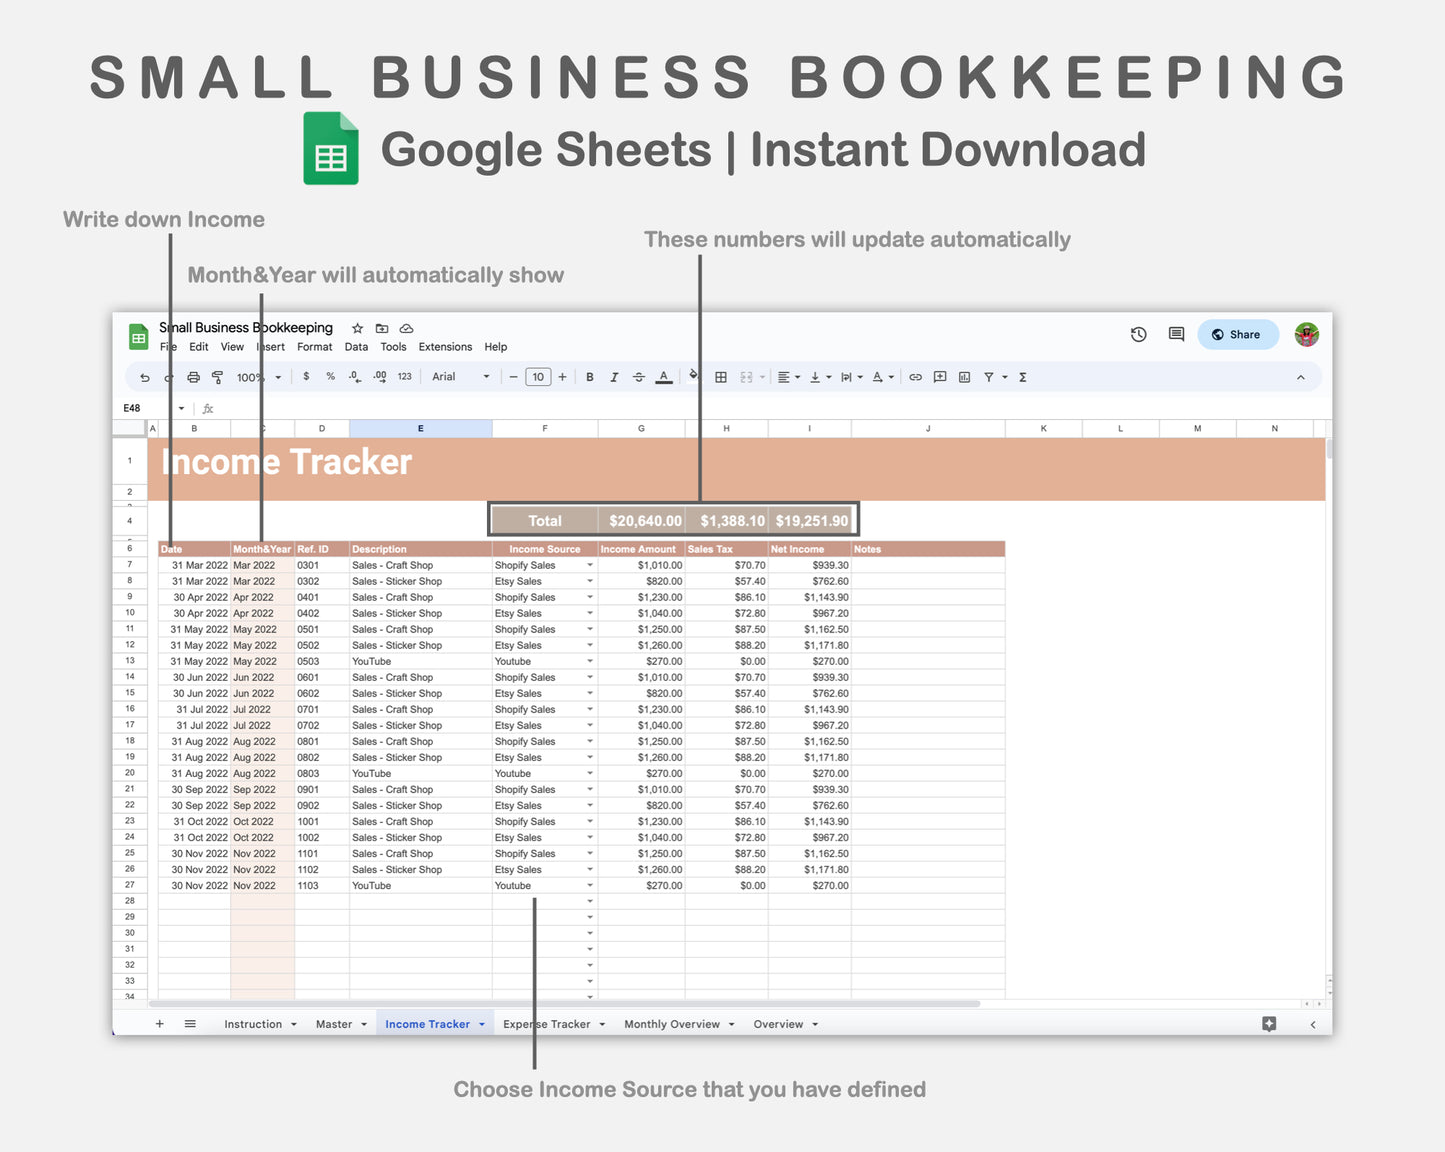Screen dimensions: 1445x1152
Task: Insert a link using the toolbar icon
Action: (915, 377)
